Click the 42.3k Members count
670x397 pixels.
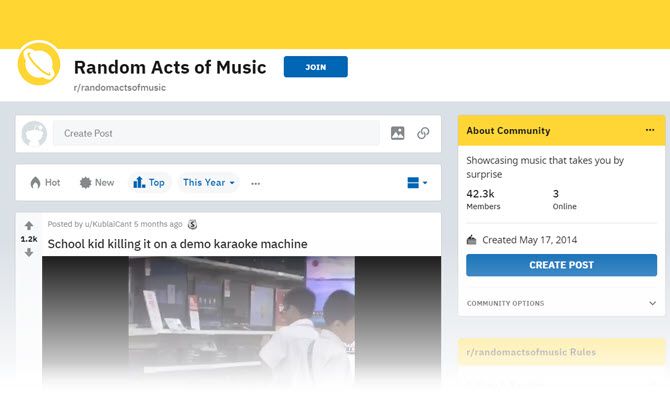click(x=483, y=200)
